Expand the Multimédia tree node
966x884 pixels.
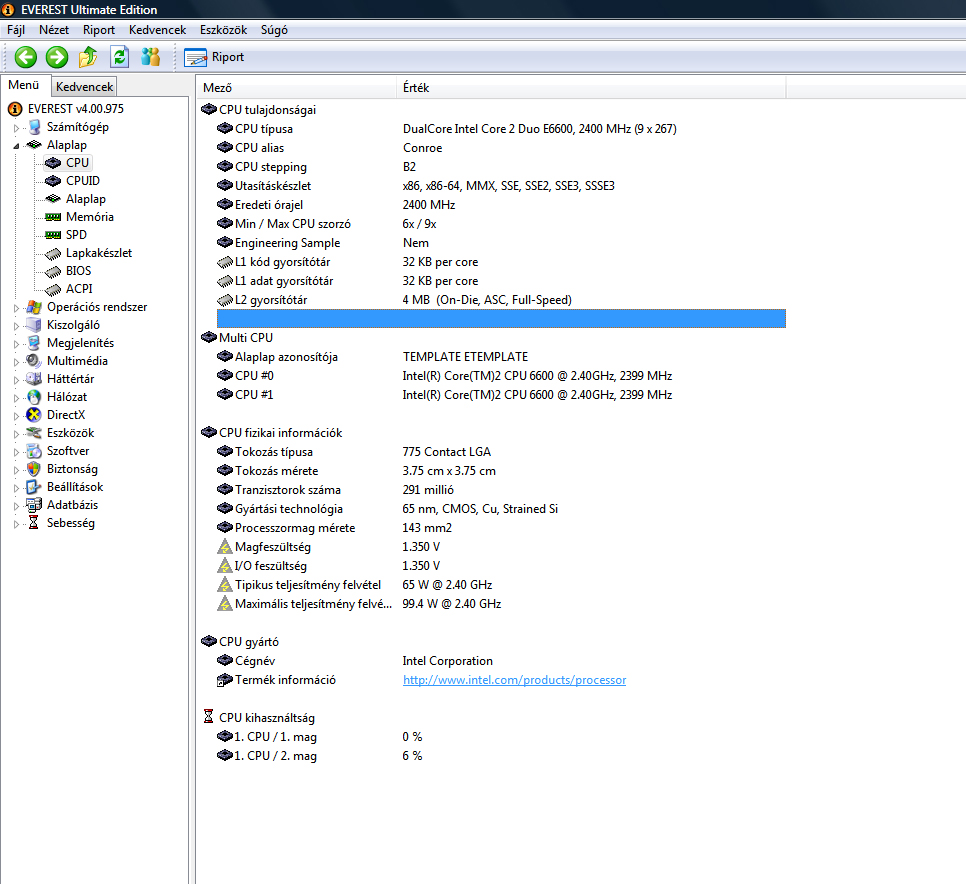tap(17, 362)
